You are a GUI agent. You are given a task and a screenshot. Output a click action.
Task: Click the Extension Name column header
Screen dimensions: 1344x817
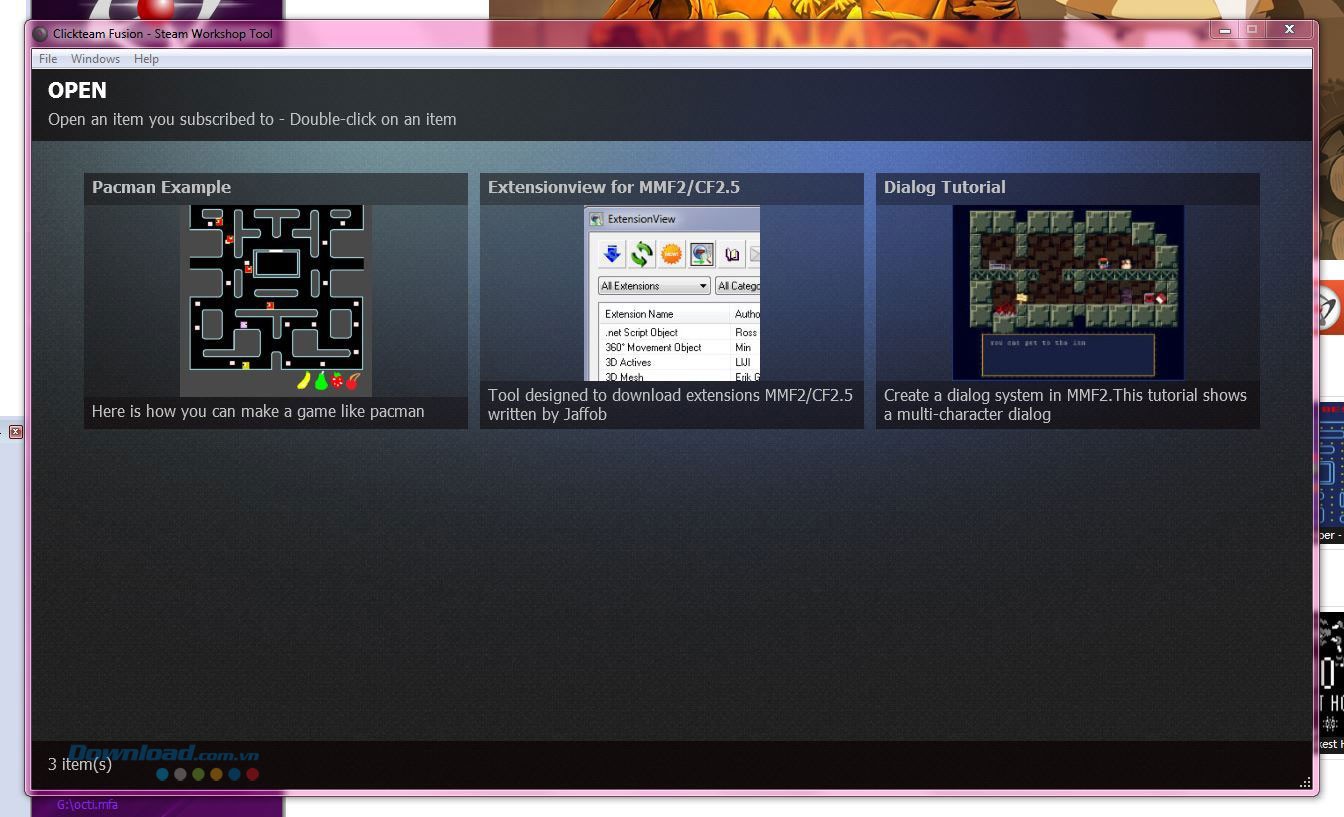click(x=640, y=314)
